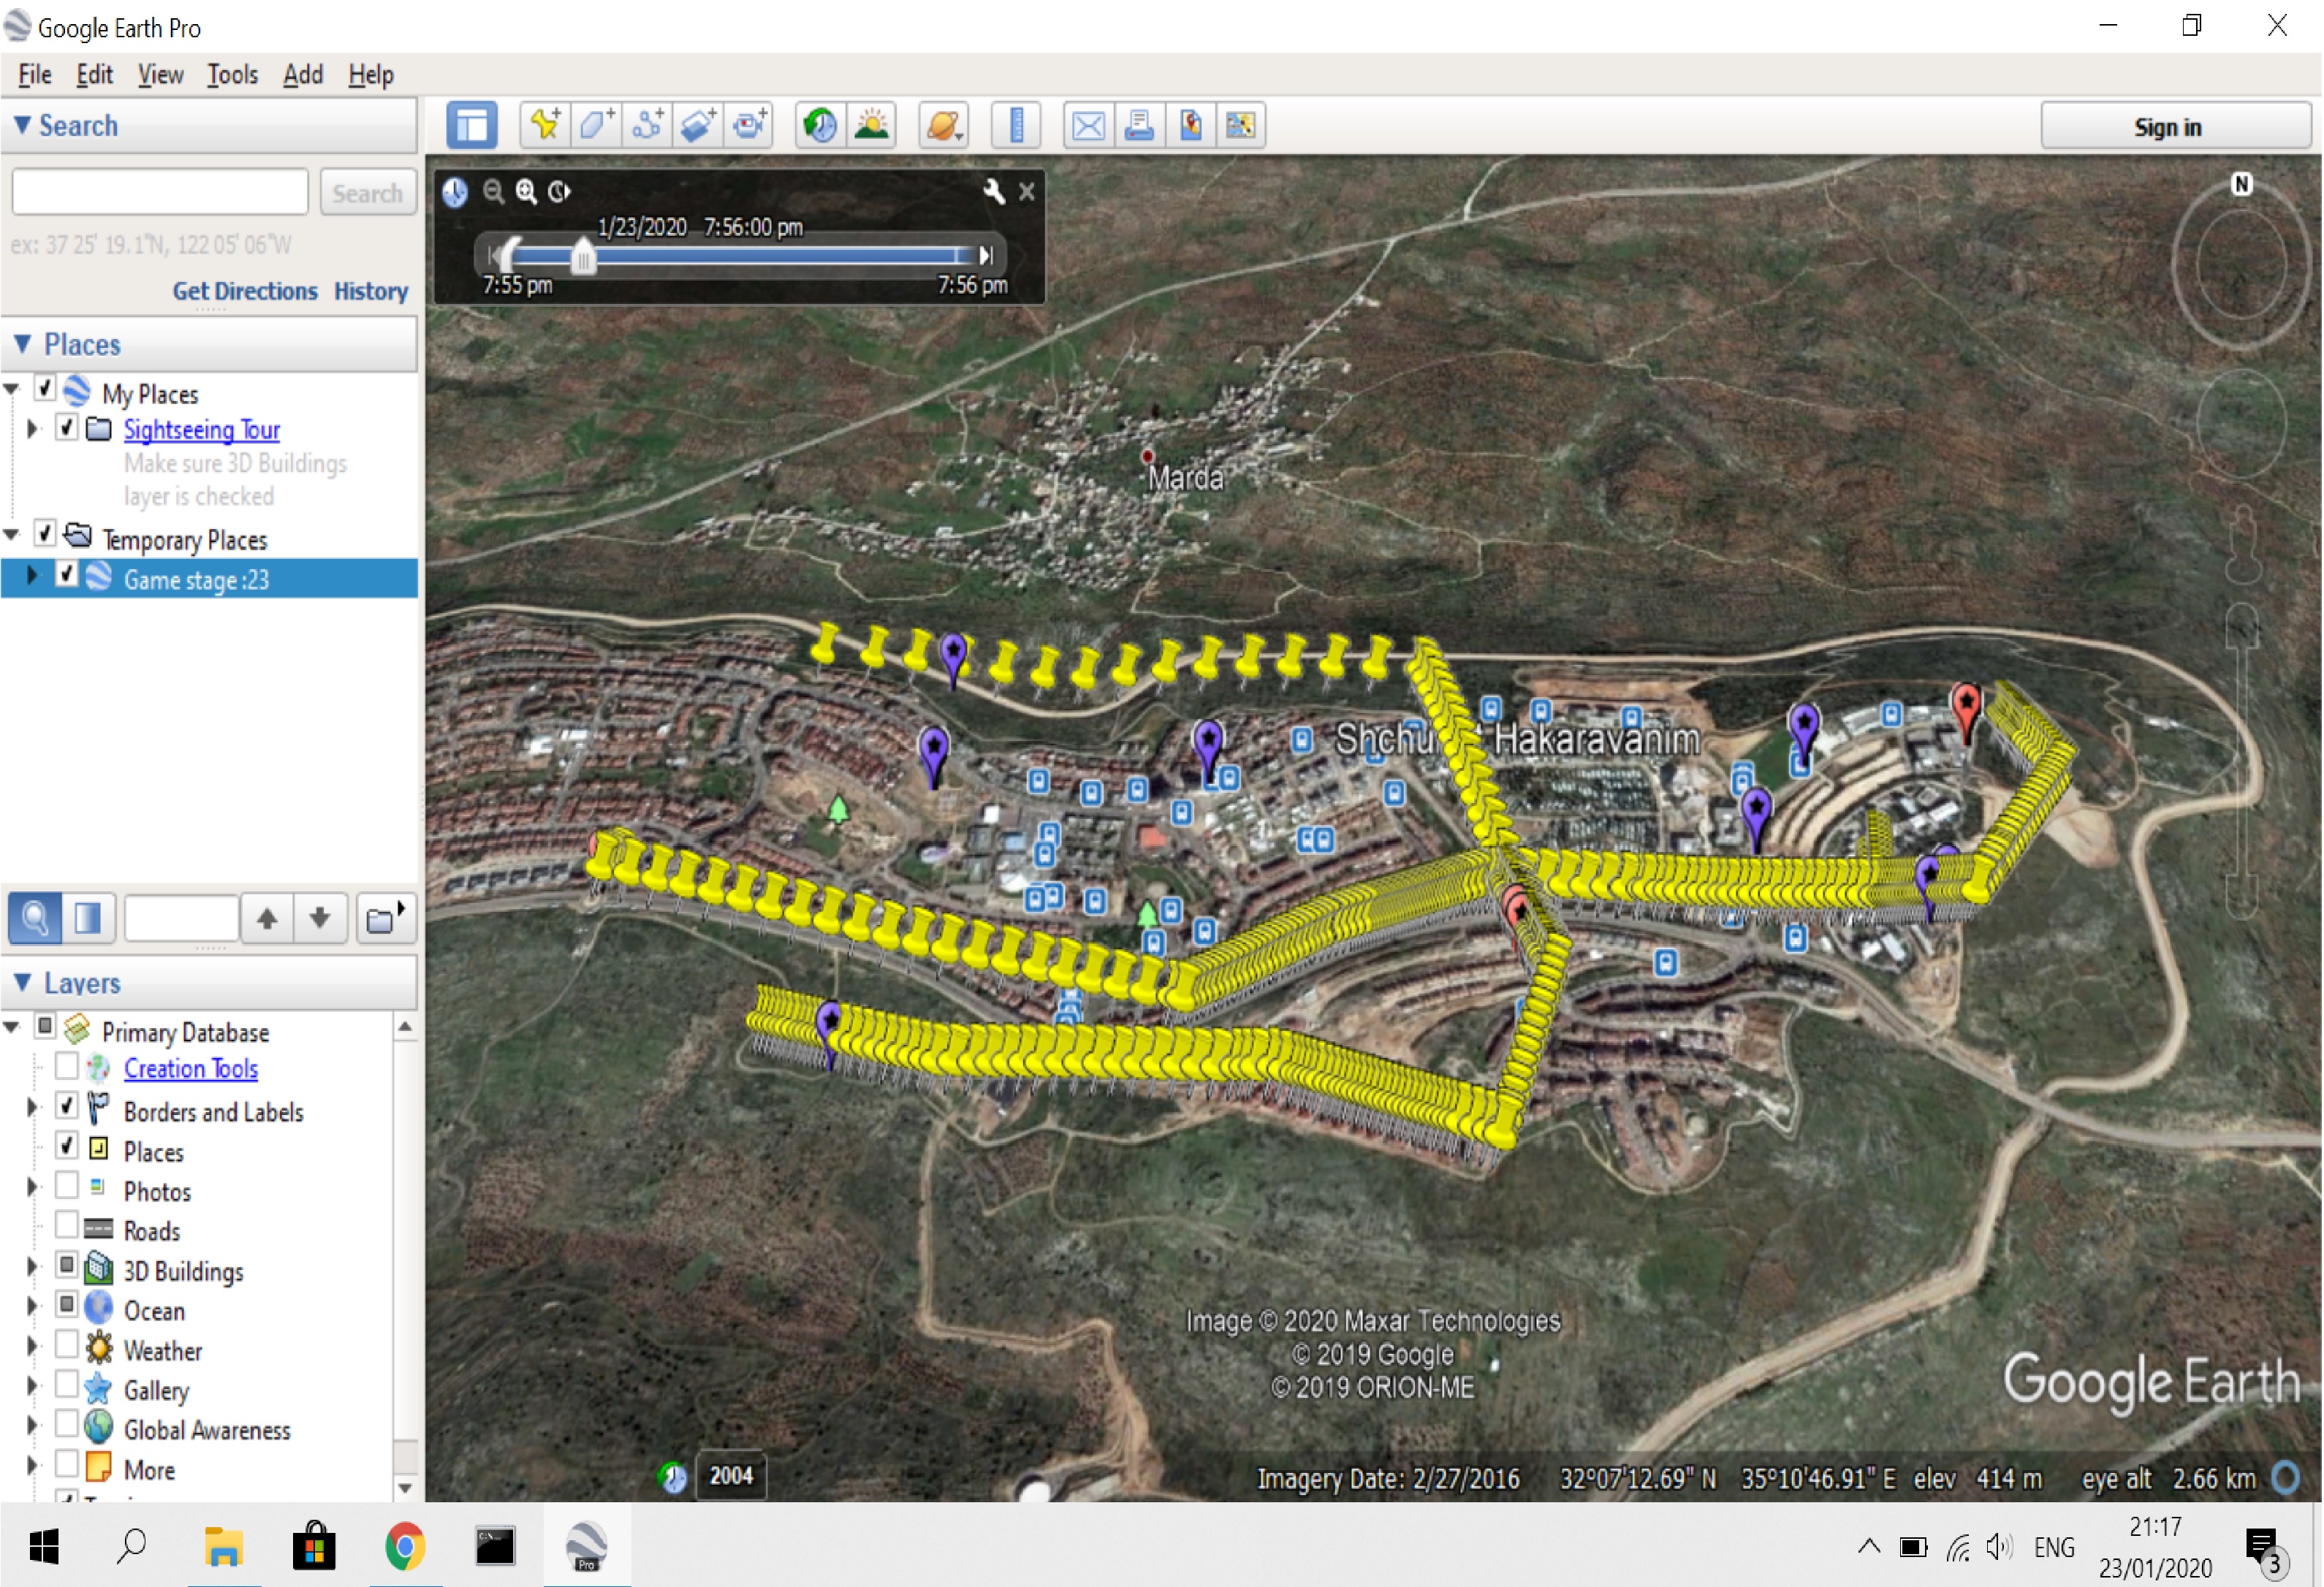Toggle the sidebar panel button
The height and width of the screenshot is (1587, 2324).
click(x=471, y=126)
